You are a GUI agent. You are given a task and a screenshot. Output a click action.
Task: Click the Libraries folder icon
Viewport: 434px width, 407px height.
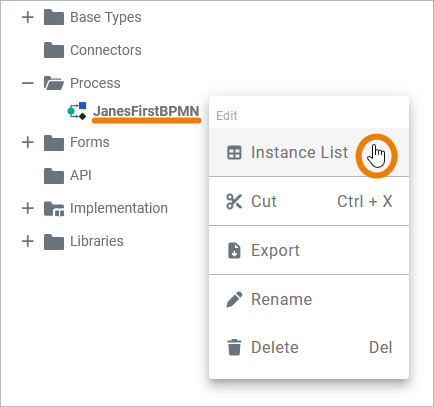click(54, 242)
